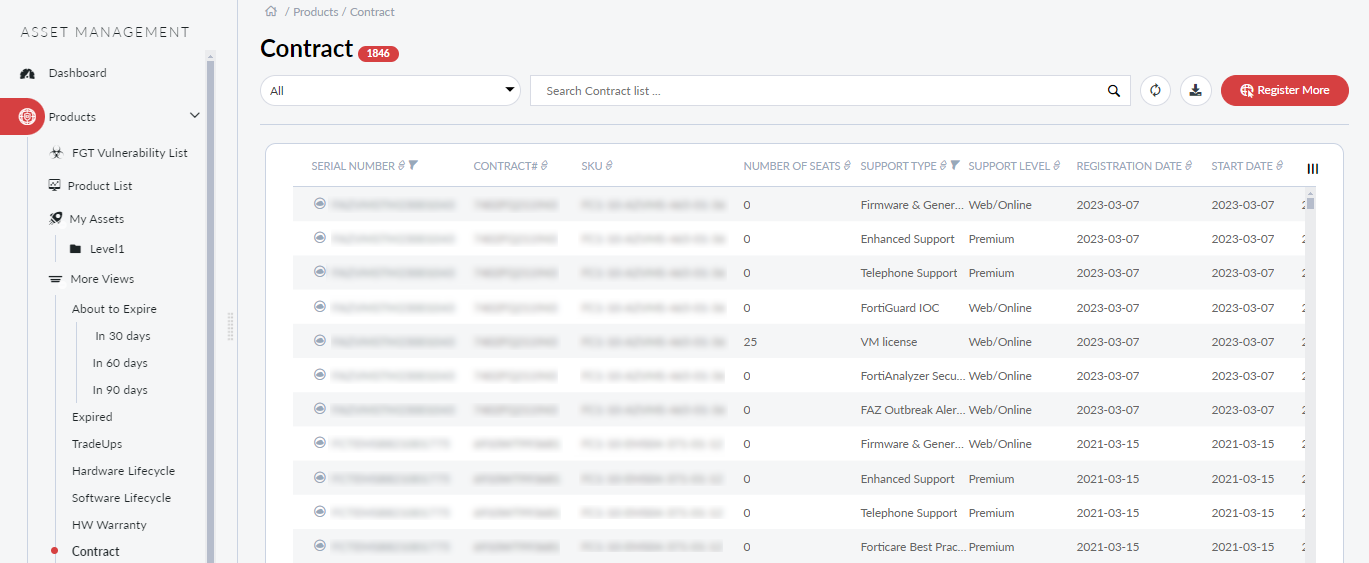Open the TradeUps view
Image resolution: width=1369 pixels, height=563 pixels.
pos(97,444)
